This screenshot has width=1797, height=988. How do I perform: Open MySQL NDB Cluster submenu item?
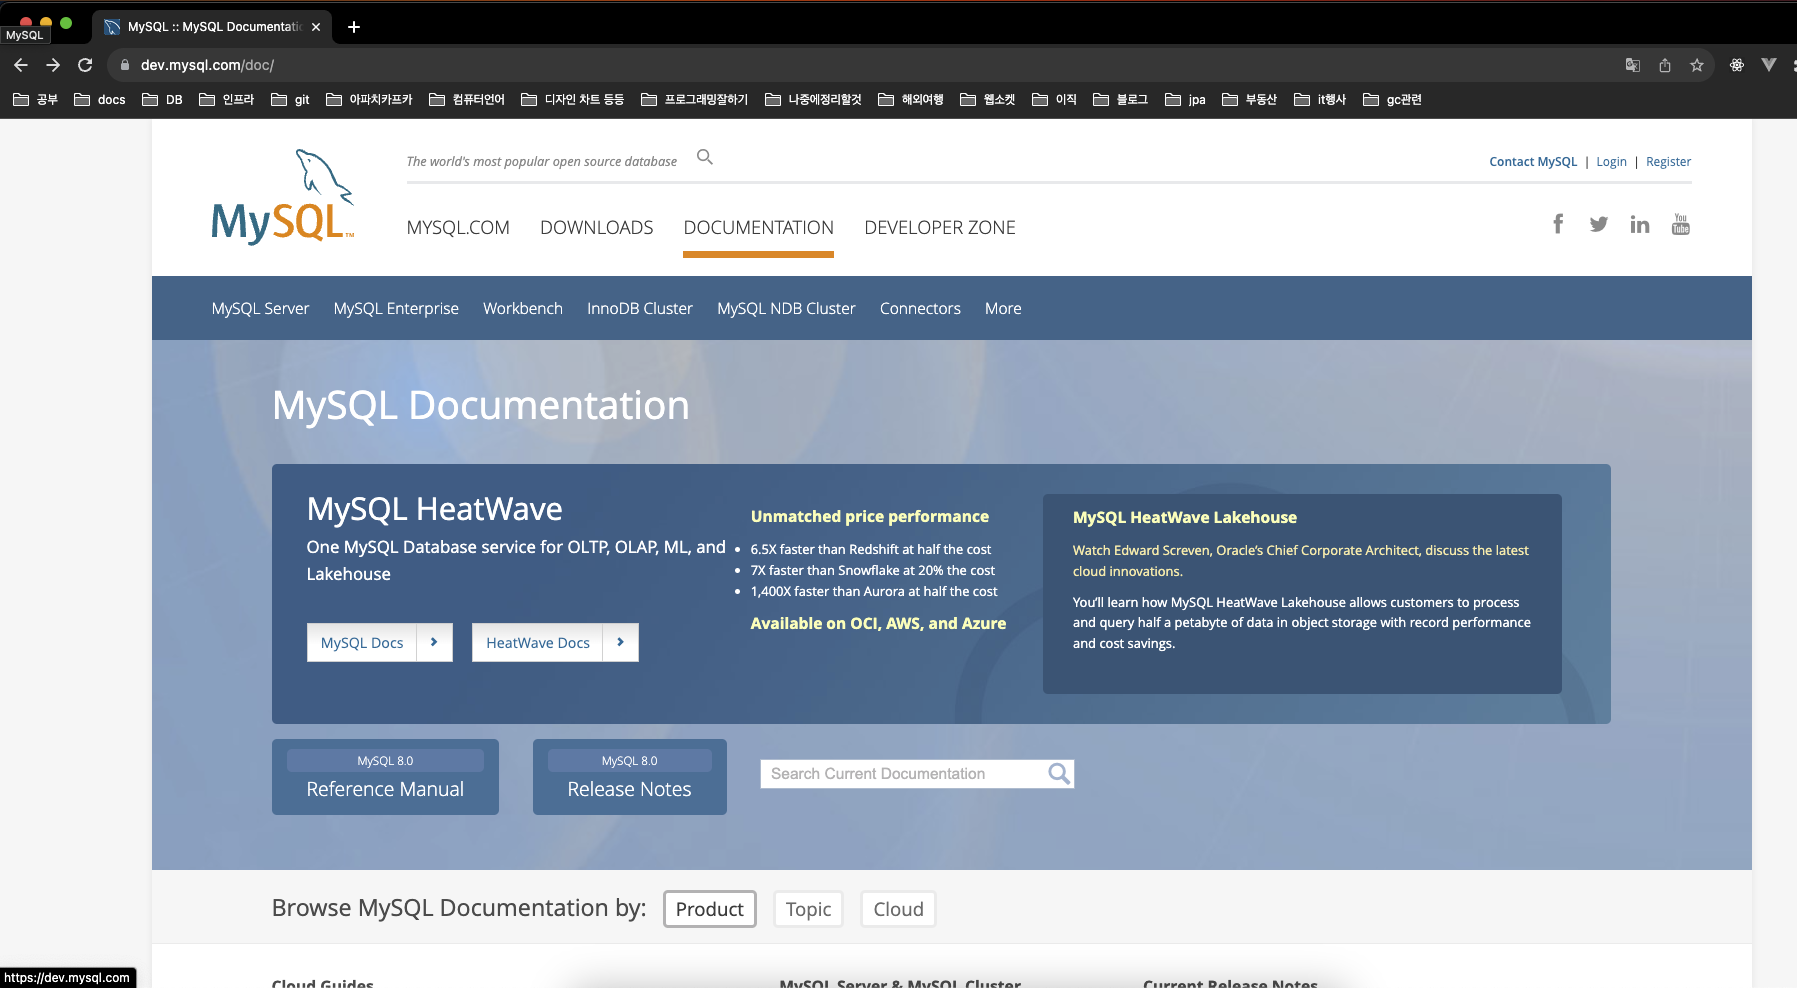point(786,308)
